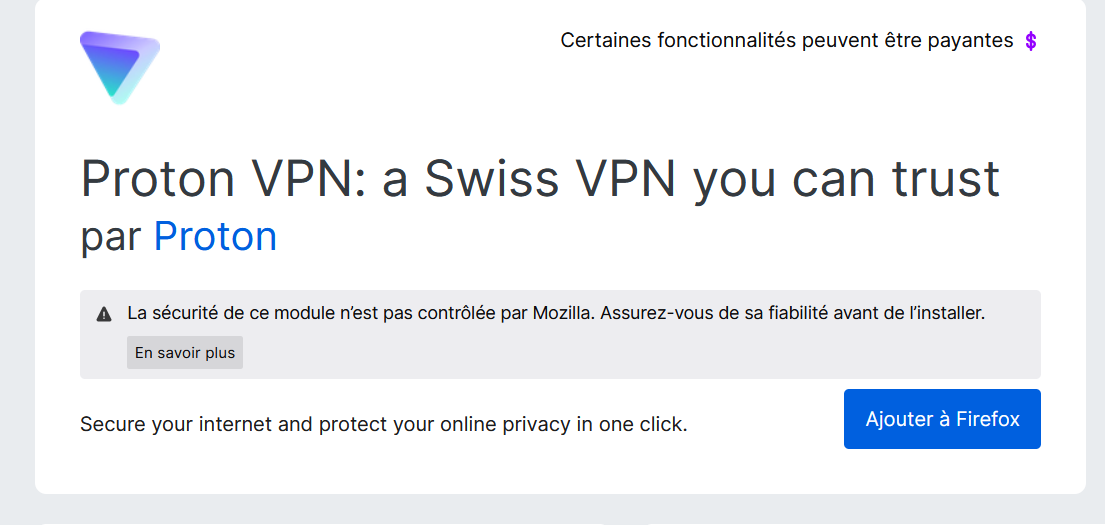1105x525 pixels.
Task: Click the word 'par' before the author
Action: click(111, 240)
